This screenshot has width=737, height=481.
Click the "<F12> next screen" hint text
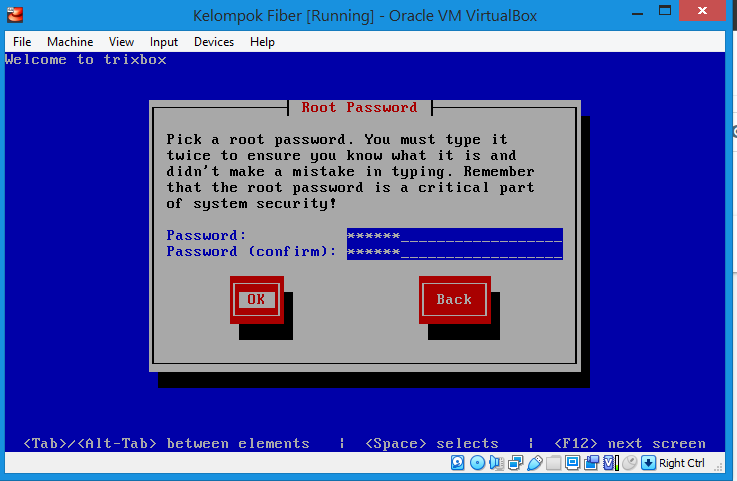click(x=630, y=443)
